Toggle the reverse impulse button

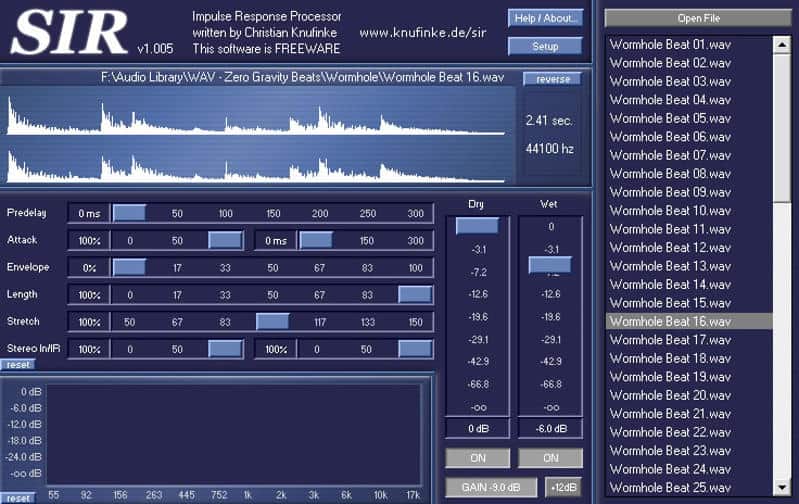pos(552,79)
